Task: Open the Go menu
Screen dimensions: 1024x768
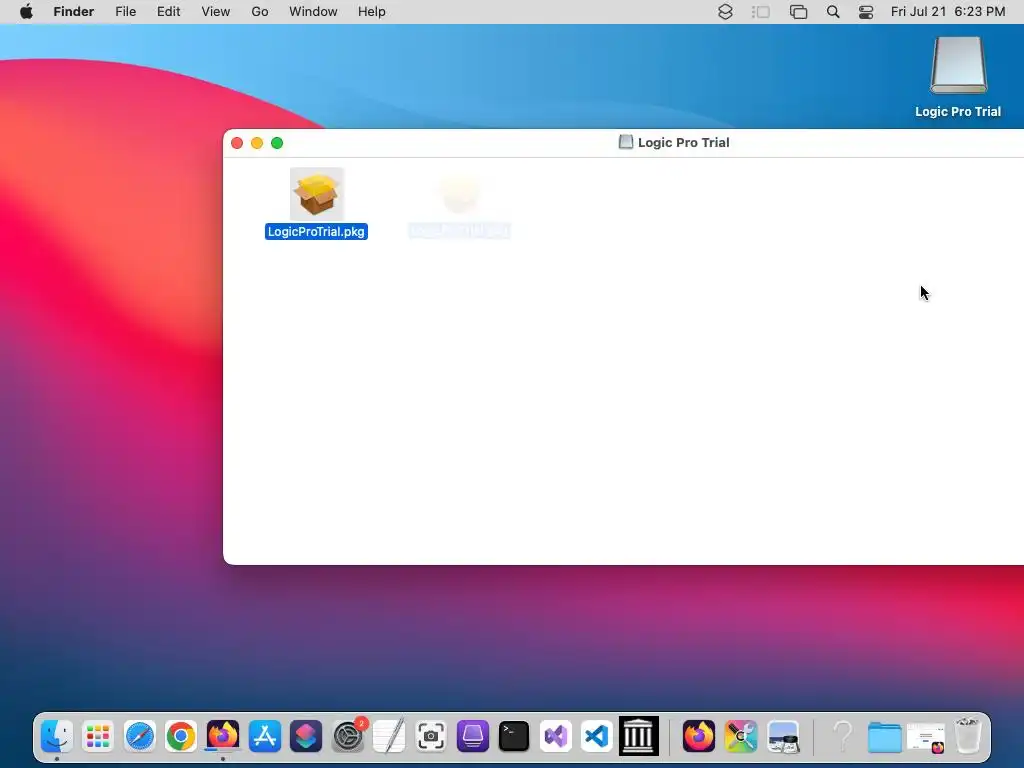Action: point(260,12)
